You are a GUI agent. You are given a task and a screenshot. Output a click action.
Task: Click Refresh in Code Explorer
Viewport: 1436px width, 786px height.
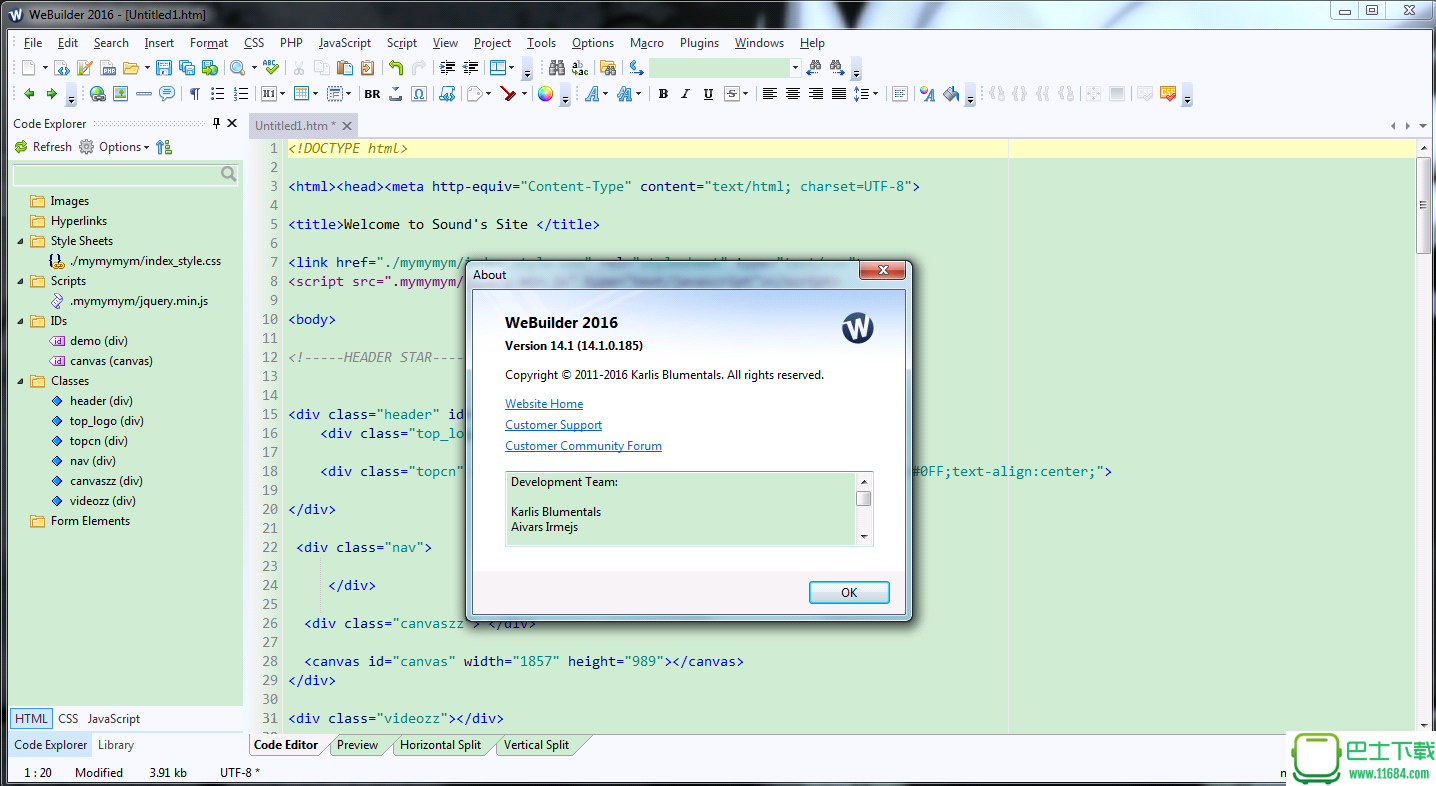(x=43, y=147)
